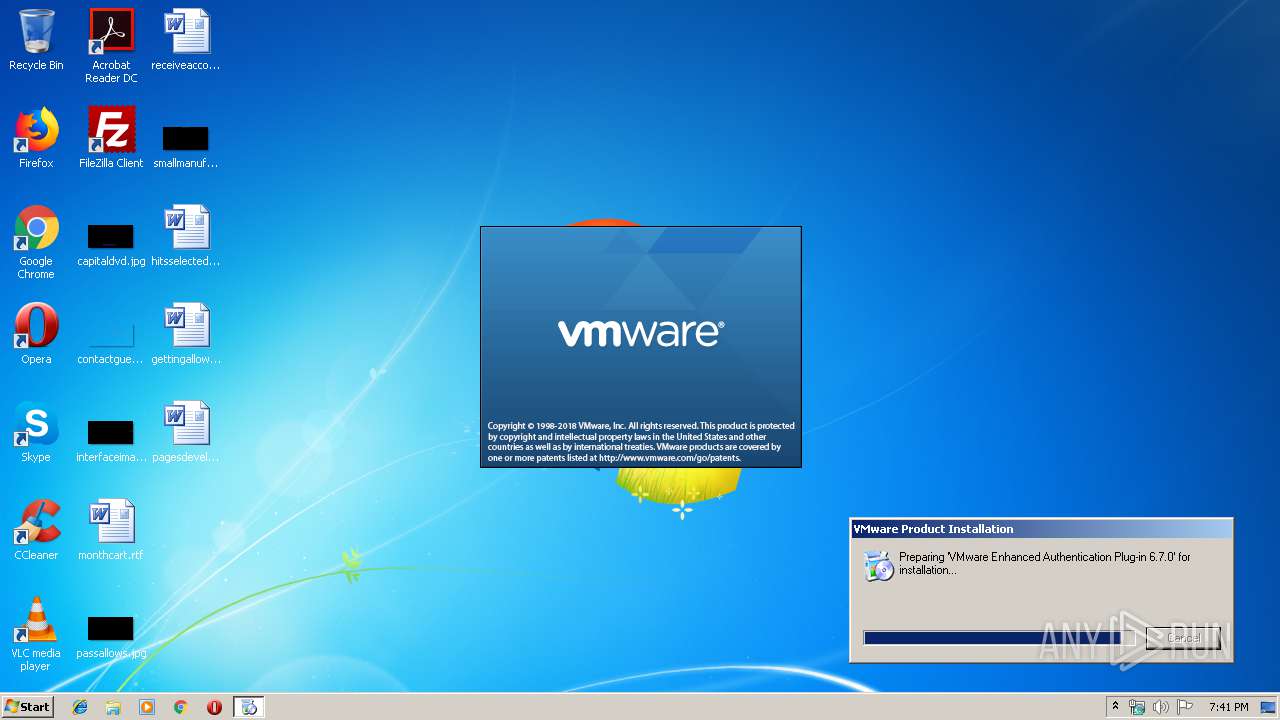Select the hitsselected Word document
1280x720 pixels.
pyautogui.click(x=186, y=237)
